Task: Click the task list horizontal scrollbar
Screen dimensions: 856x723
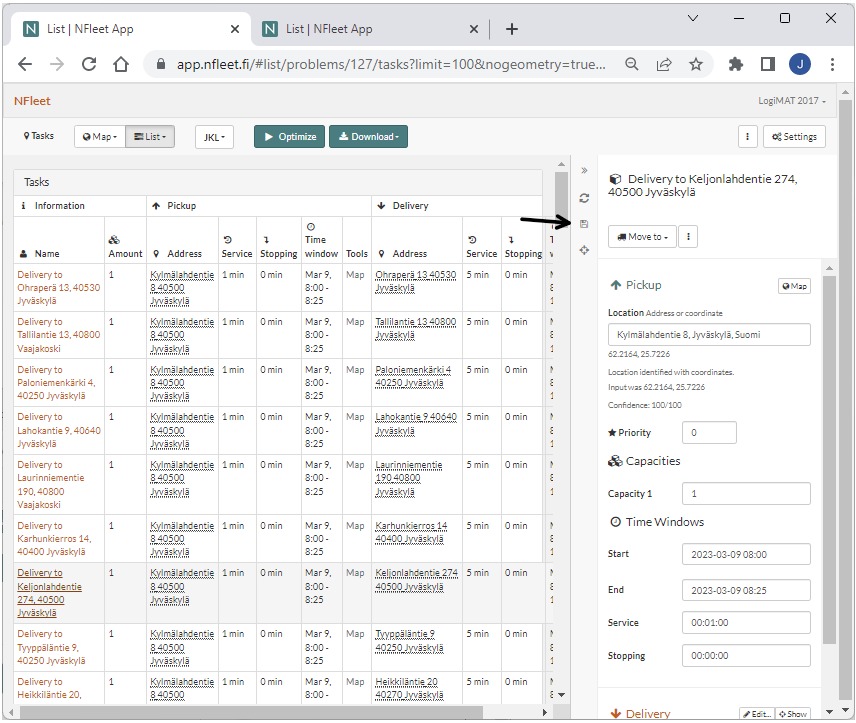Action: pyautogui.click(x=251, y=712)
